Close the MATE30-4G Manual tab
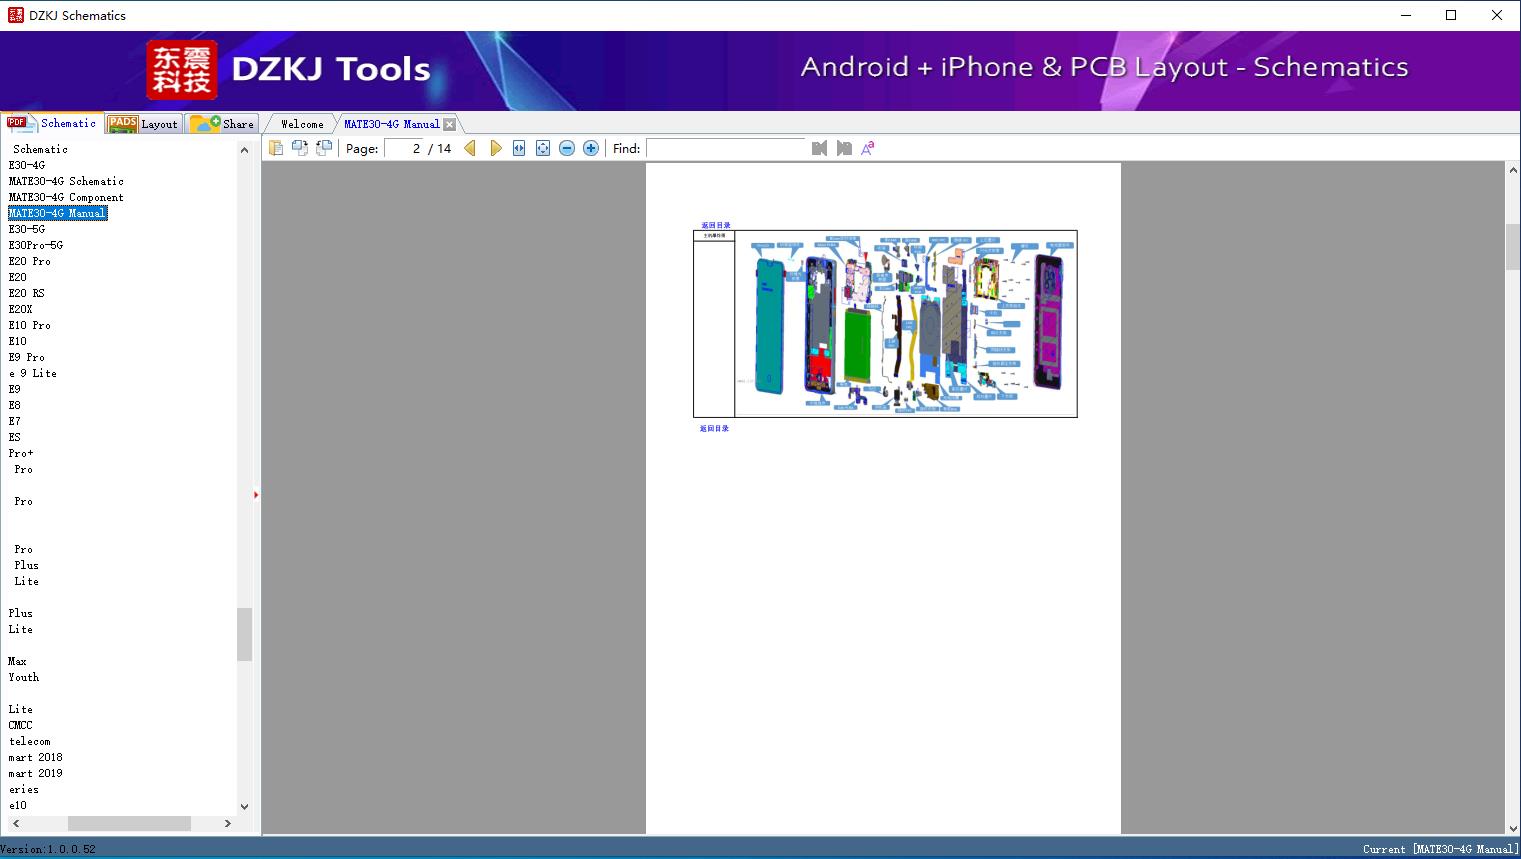This screenshot has height=859, width=1521. 450,124
